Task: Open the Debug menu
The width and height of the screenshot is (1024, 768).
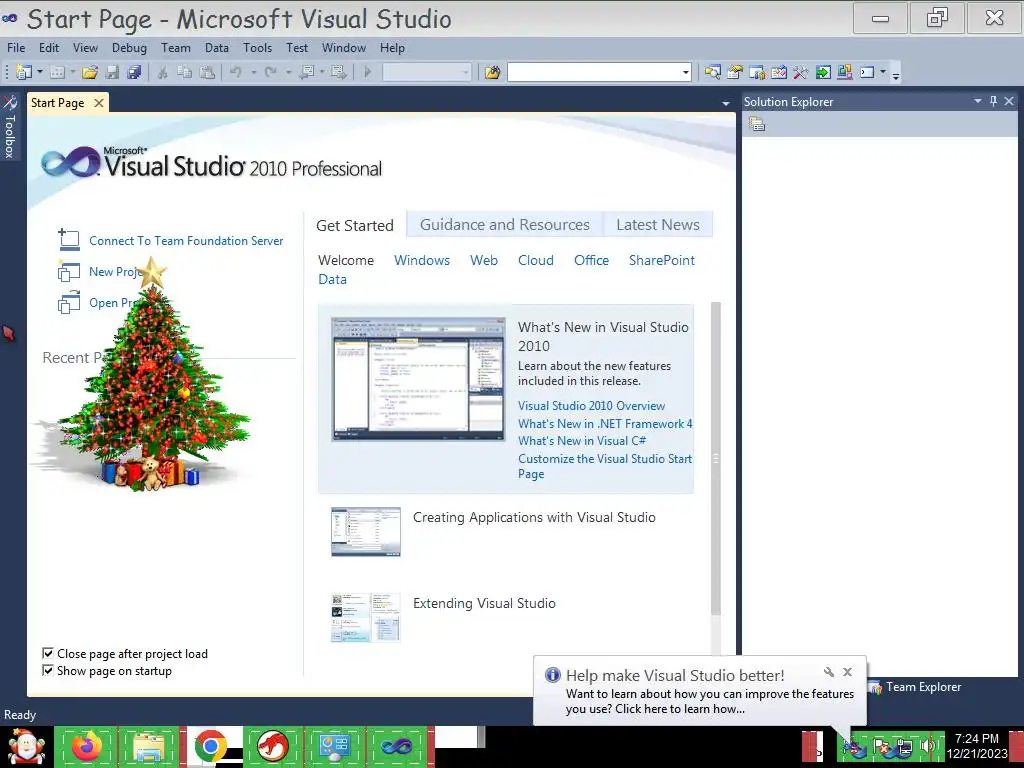Action: pyautogui.click(x=129, y=48)
